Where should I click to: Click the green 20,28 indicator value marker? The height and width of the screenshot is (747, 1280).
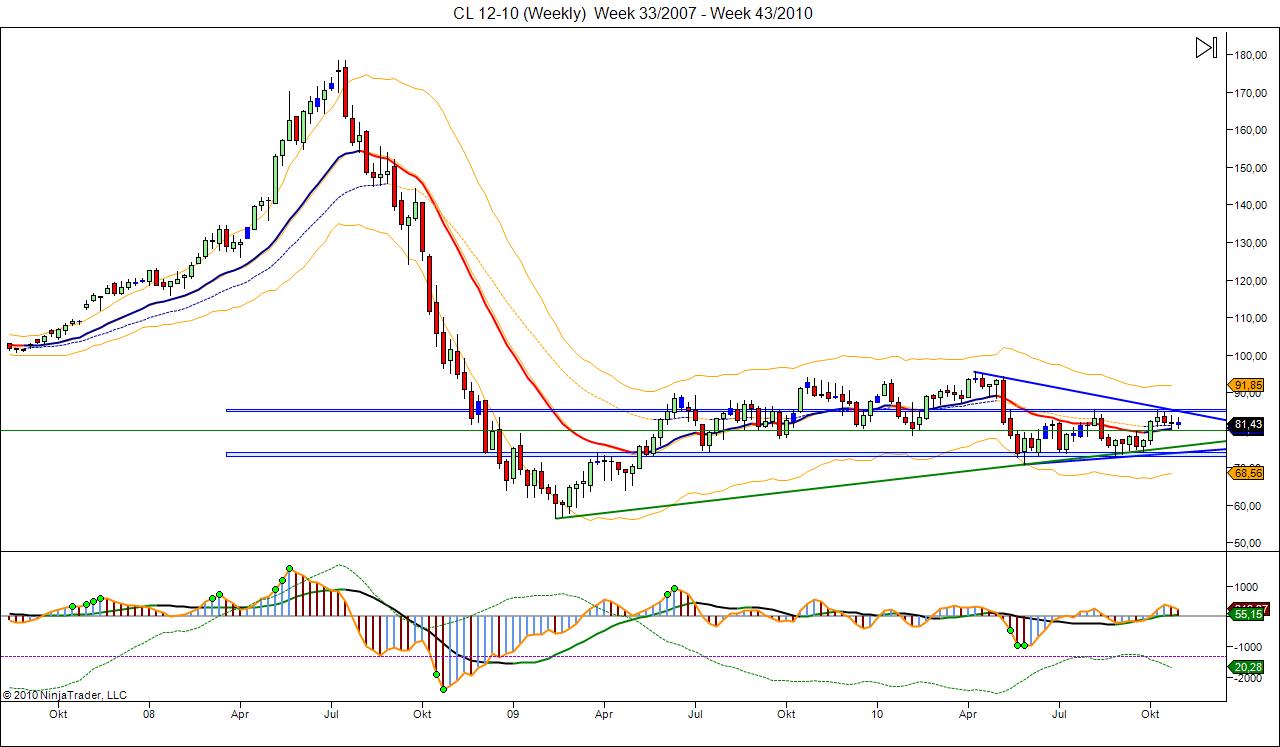click(1248, 668)
